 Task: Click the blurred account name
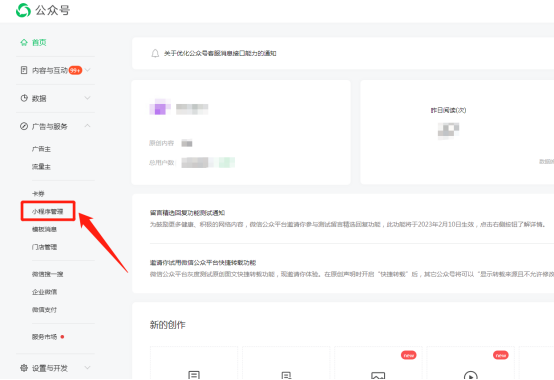(192, 109)
